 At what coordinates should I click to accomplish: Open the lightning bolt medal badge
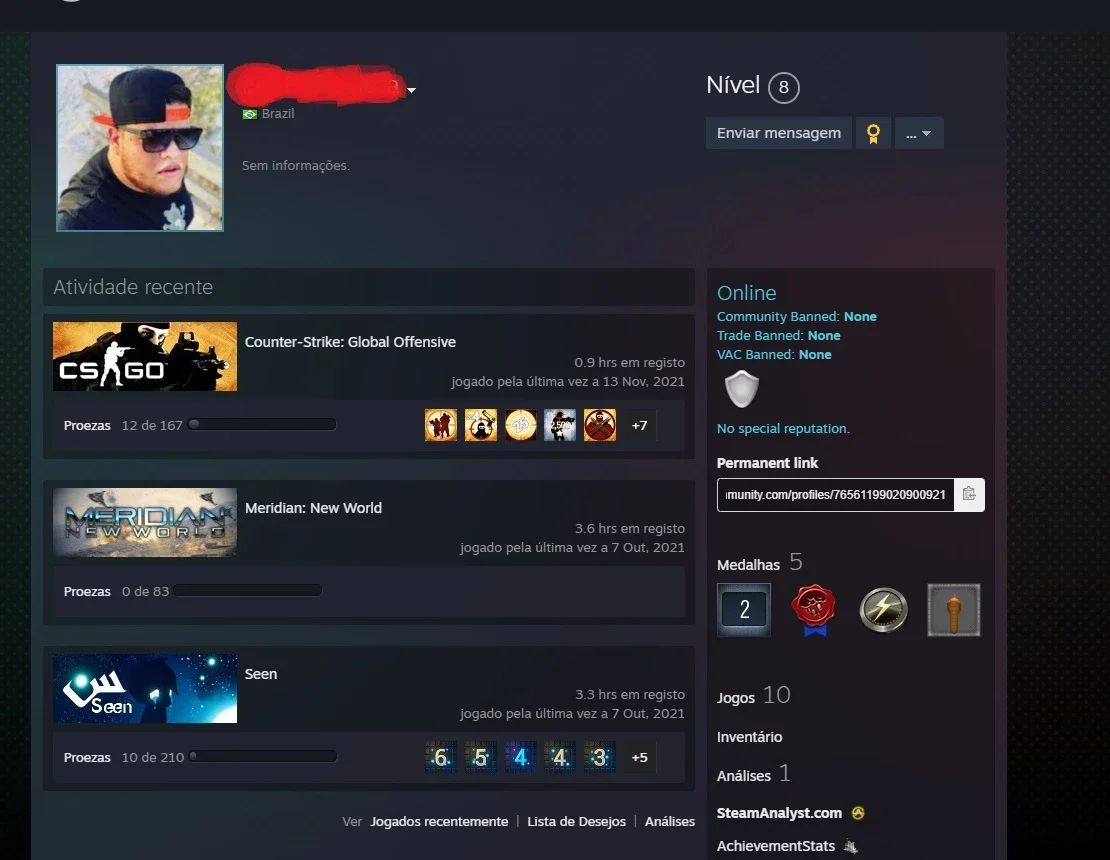coord(883,609)
